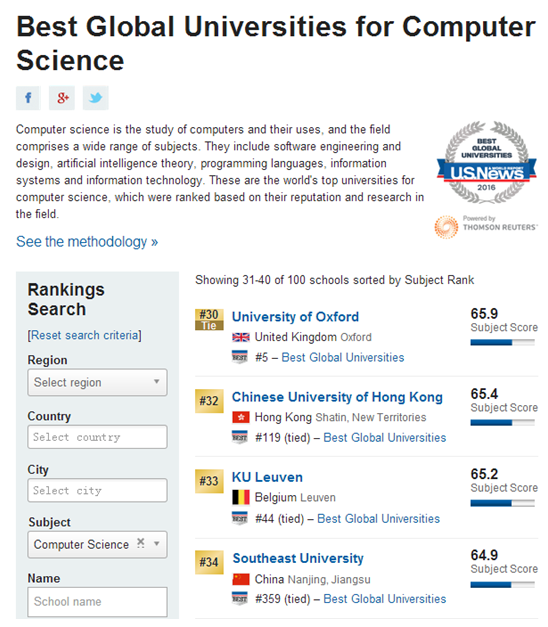The height and width of the screenshot is (627, 548).
Task: Clear the Computer Science subject selection
Action: (140, 543)
